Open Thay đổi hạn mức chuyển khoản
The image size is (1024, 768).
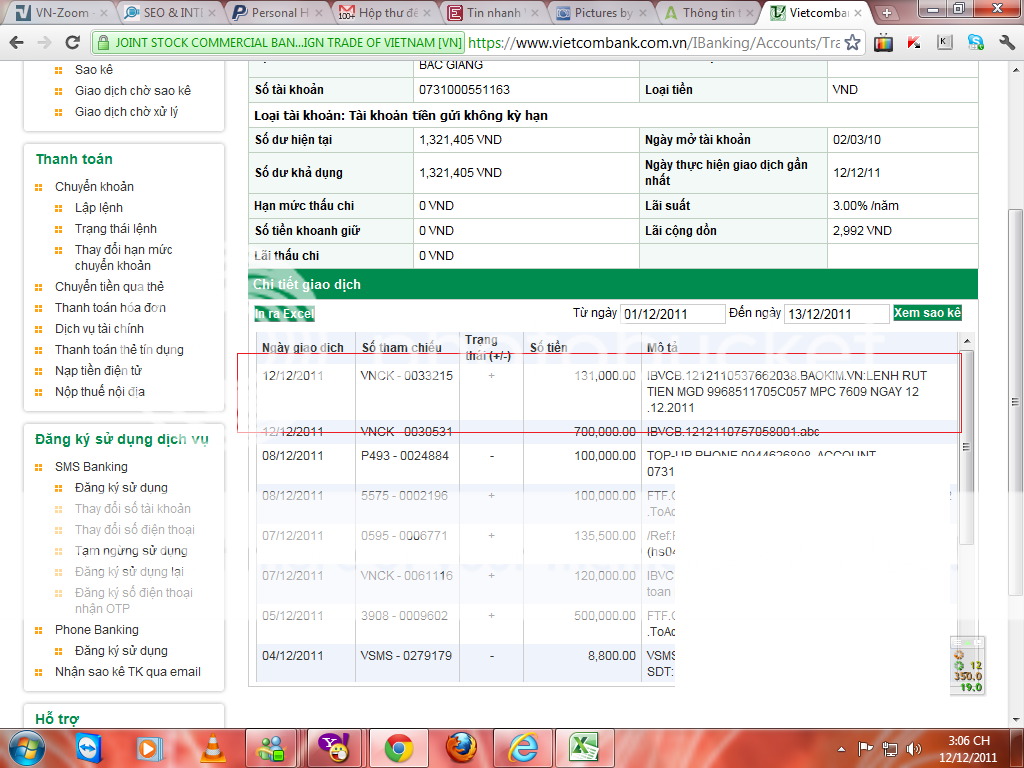point(123,257)
